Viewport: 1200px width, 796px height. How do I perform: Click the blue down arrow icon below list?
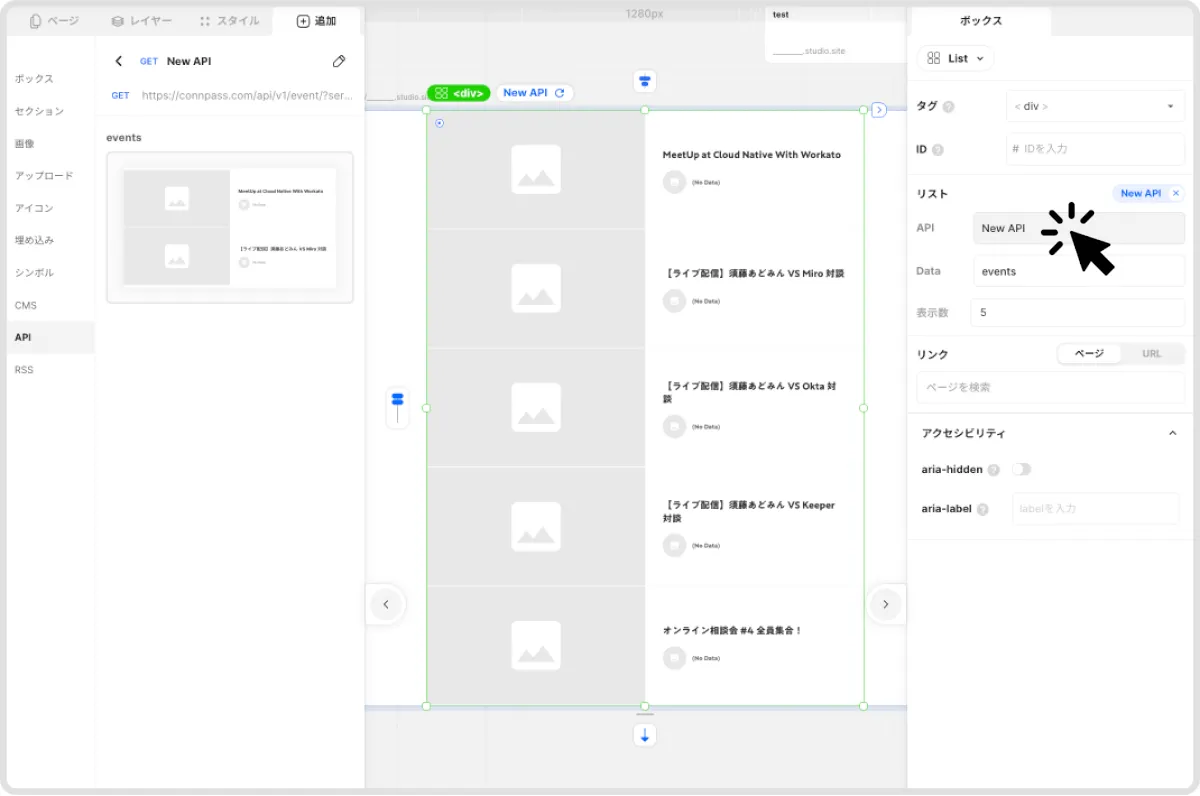pyautogui.click(x=645, y=735)
